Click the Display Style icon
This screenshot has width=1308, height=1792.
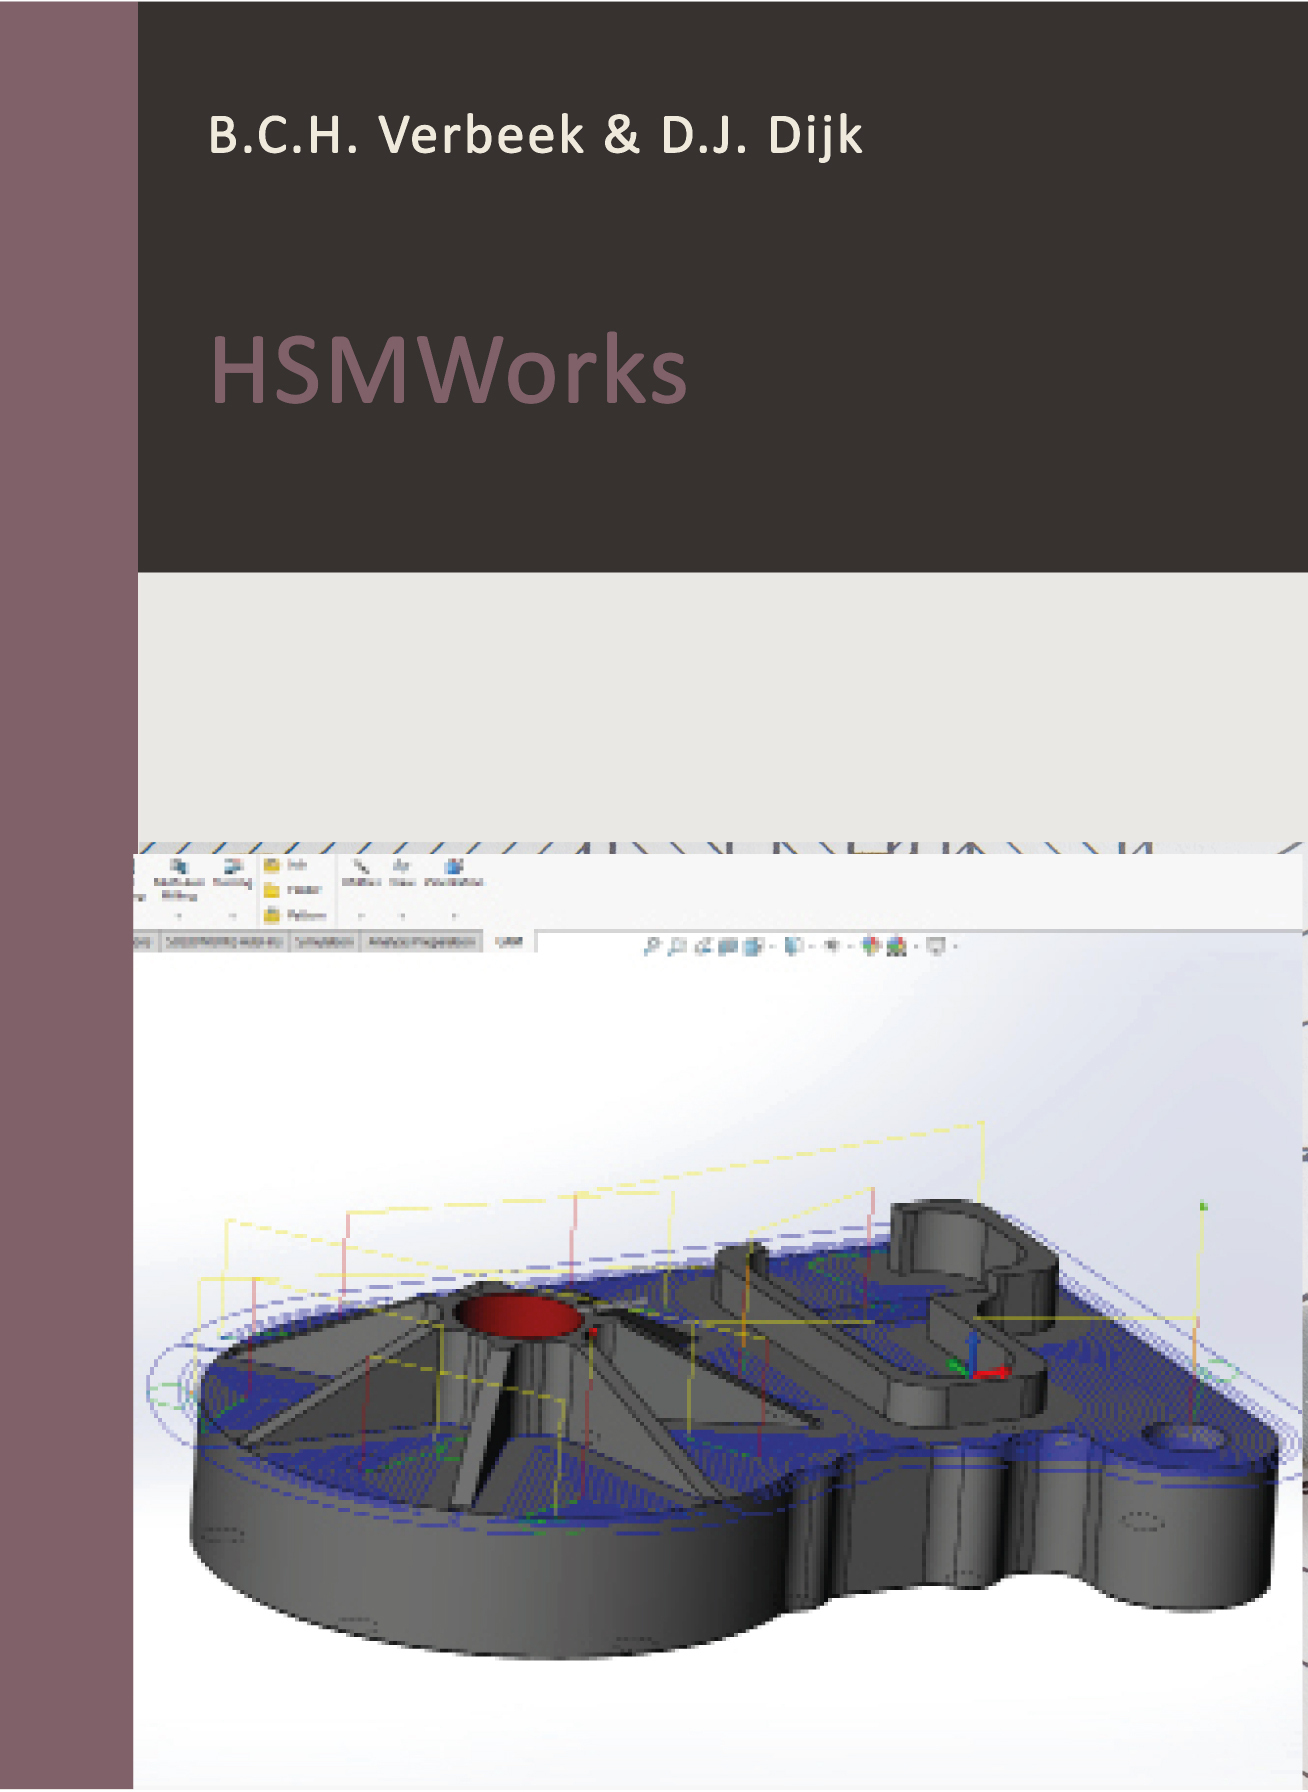[794, 946]
